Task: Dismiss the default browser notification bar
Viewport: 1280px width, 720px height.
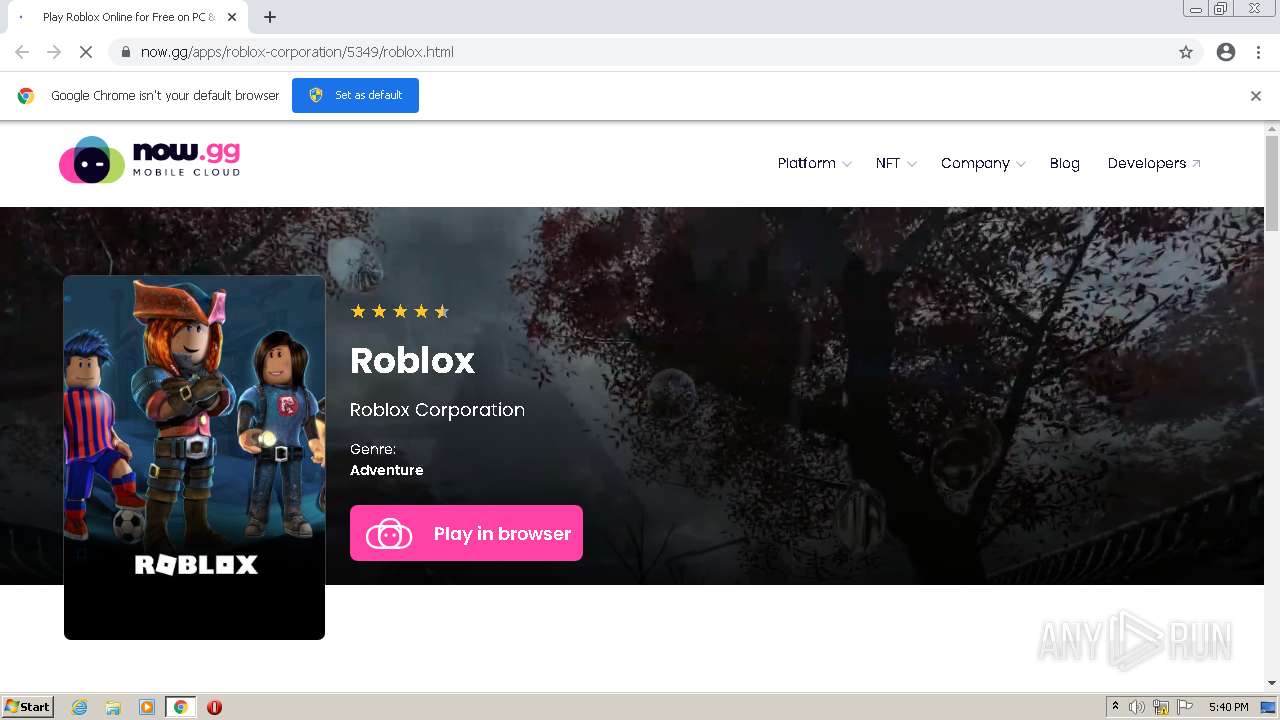Action: pos(1256,96)
